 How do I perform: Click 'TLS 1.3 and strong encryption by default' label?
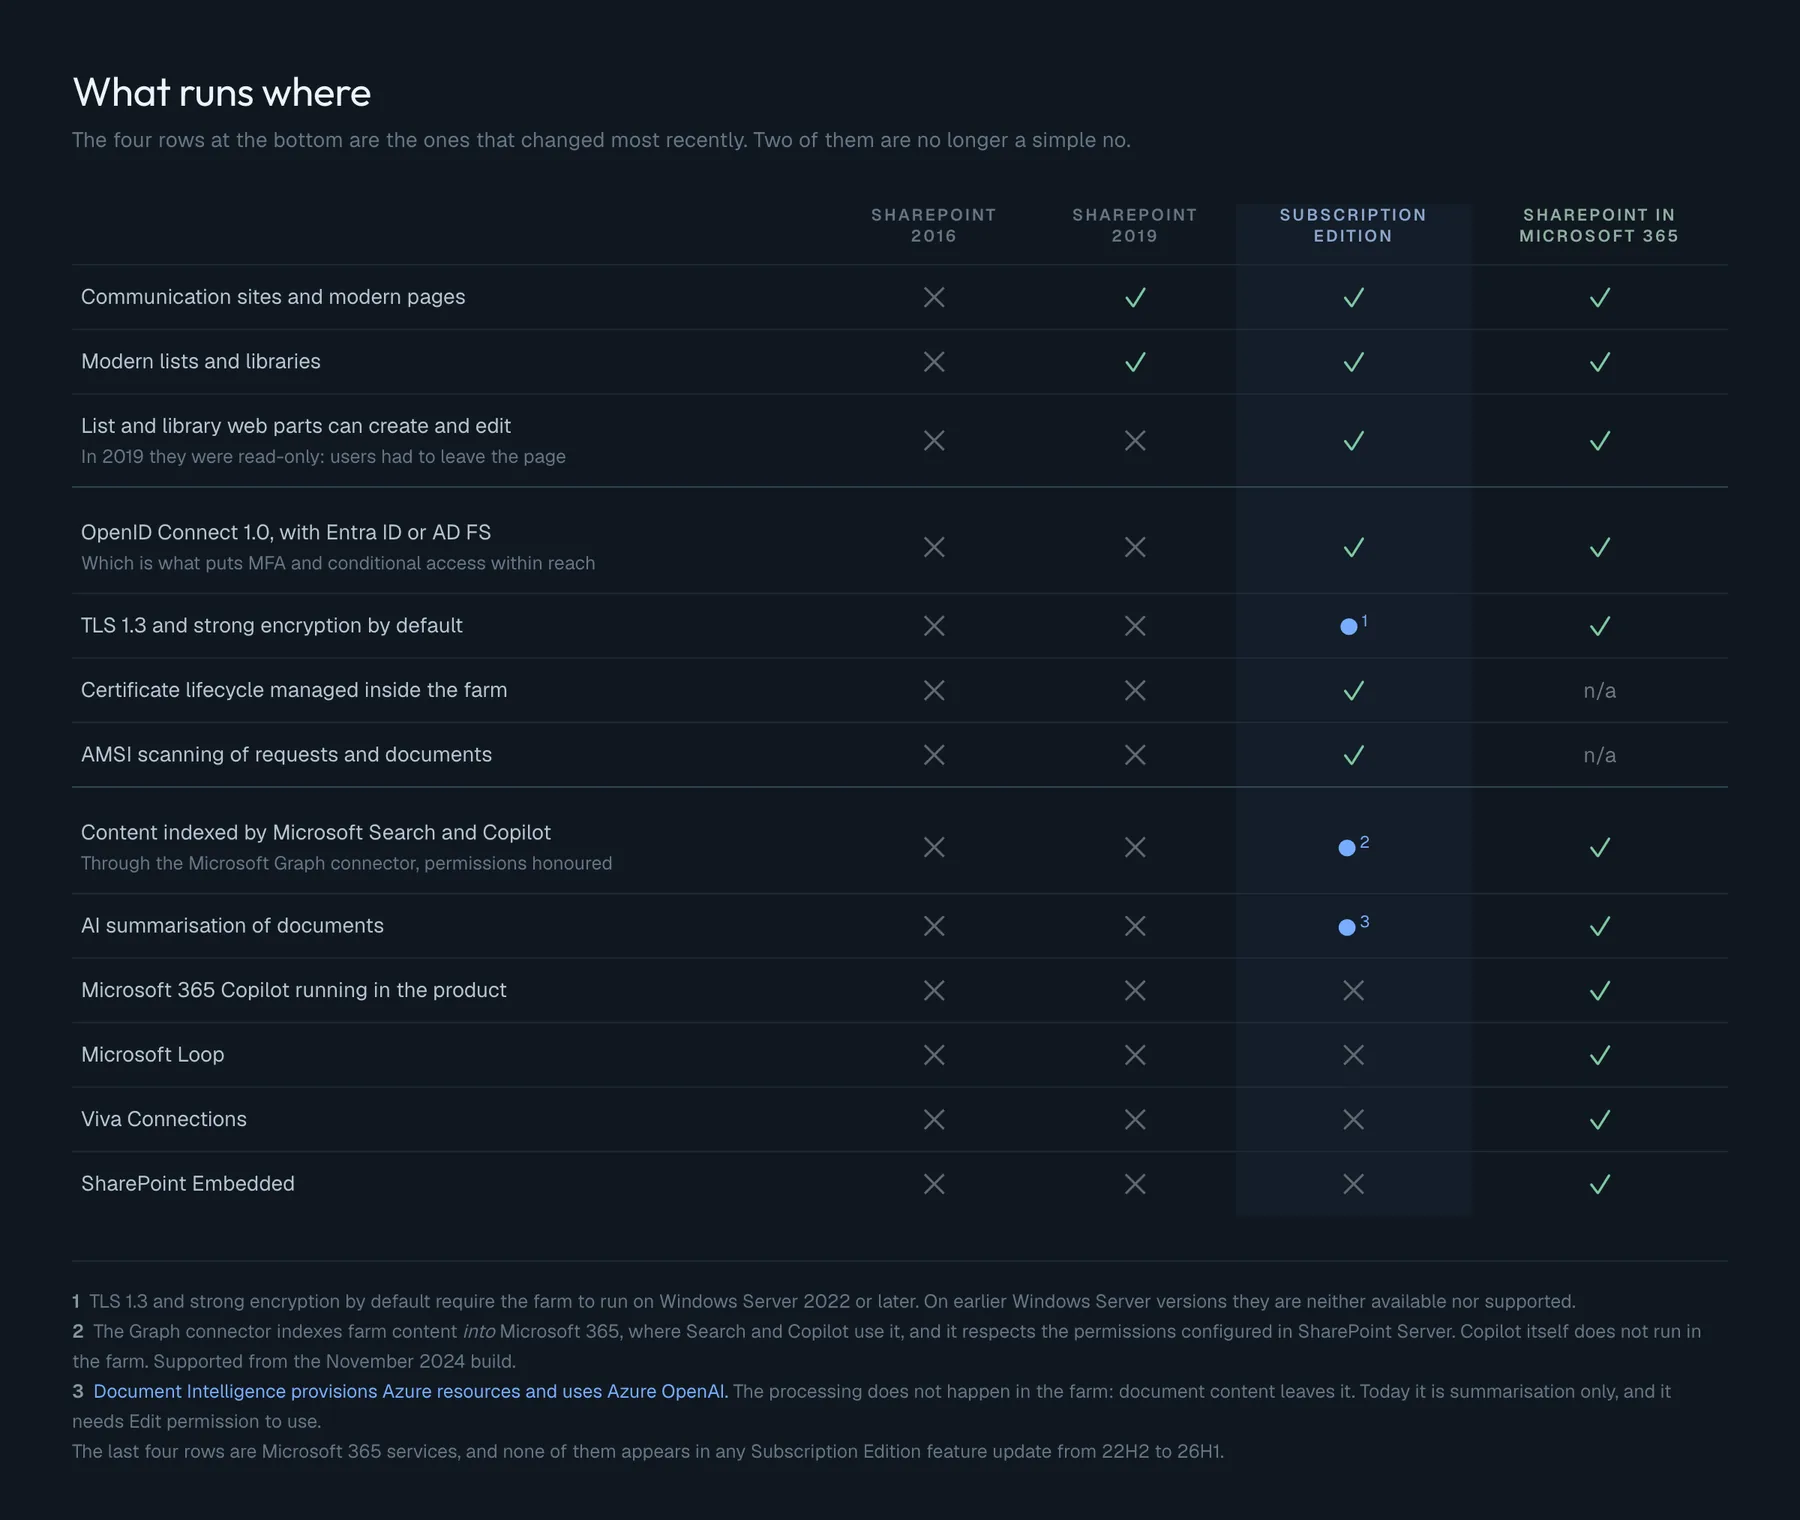(272, 625)
